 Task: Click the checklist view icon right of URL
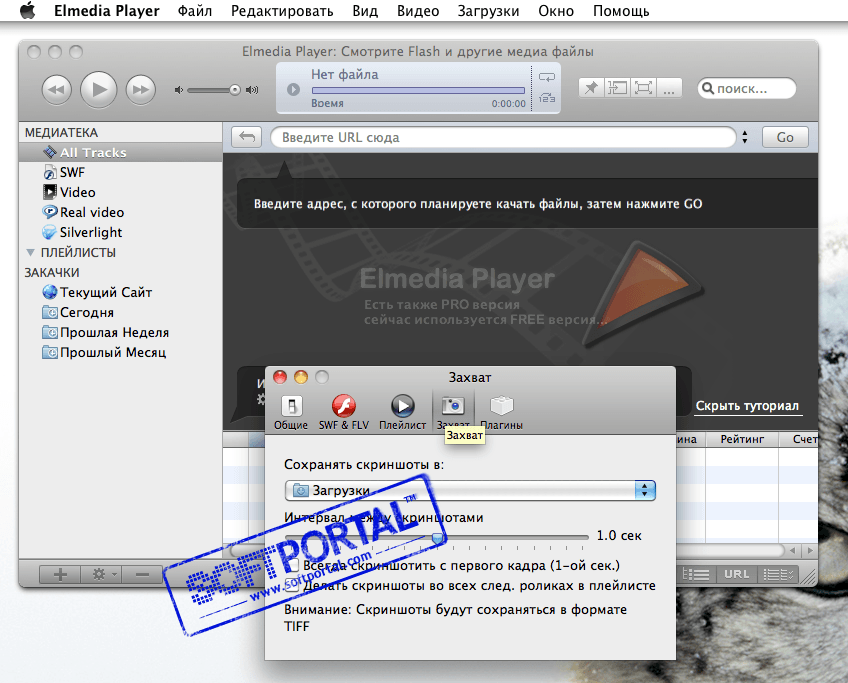tap(777, 574)
